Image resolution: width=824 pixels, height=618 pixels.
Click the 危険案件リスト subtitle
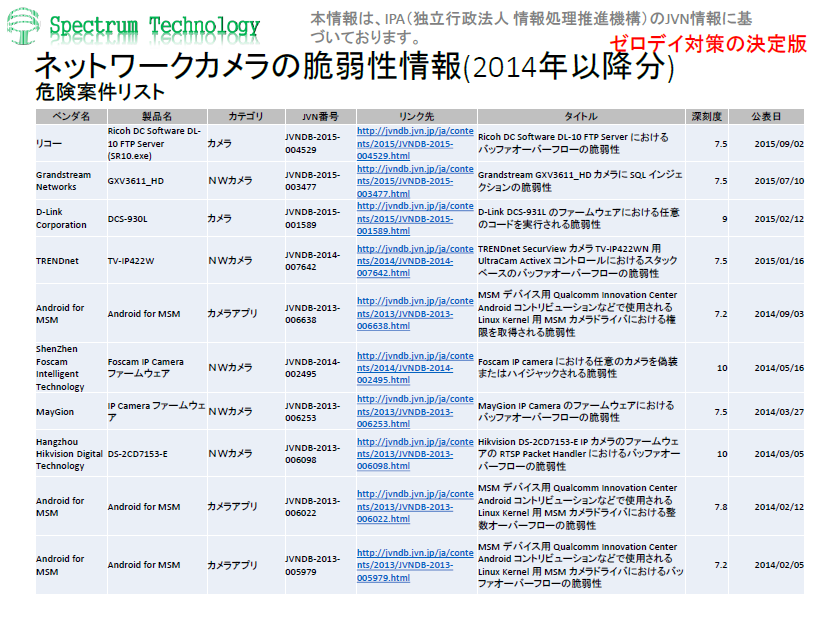100,92
